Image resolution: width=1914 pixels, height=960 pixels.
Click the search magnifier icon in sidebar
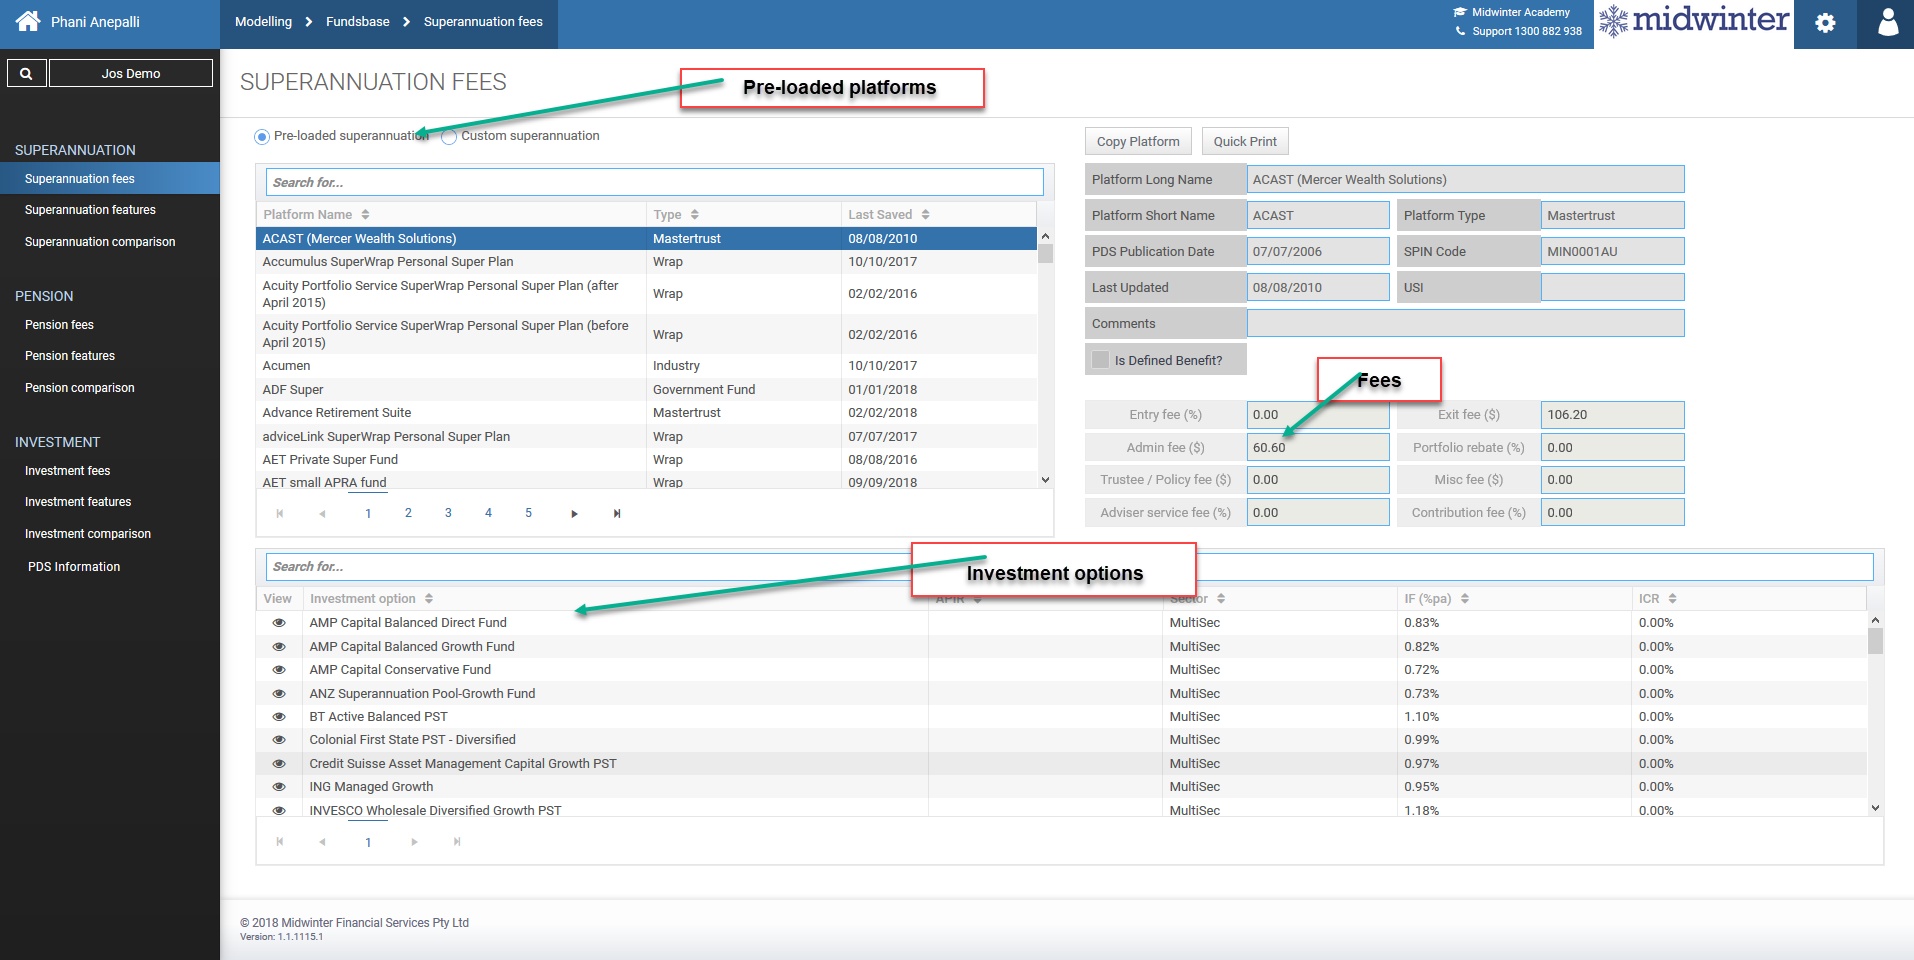pyautogui.click(x=27, y=73)
